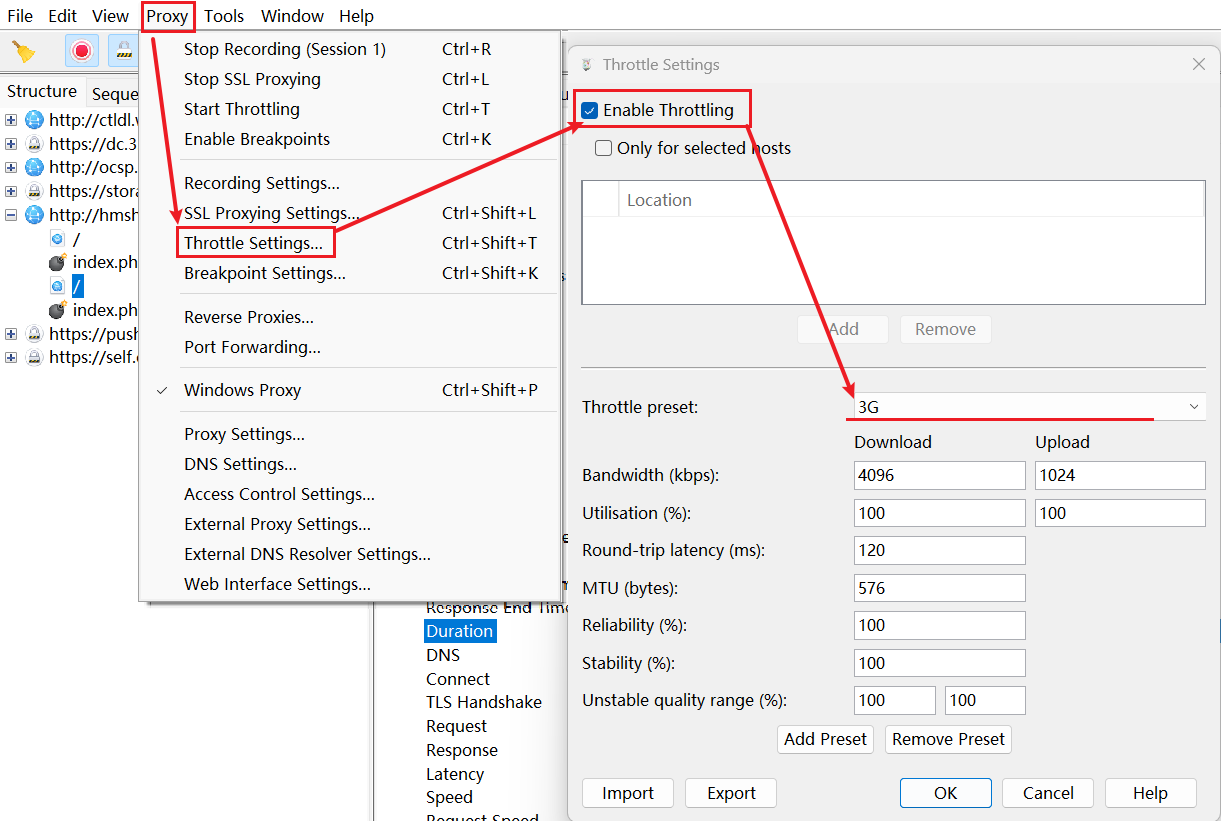The height and width of the screenshot is (821, 1221).
Task: Click the Stability (%) input field
Action: pyautogui.click(x=940, y=663)
